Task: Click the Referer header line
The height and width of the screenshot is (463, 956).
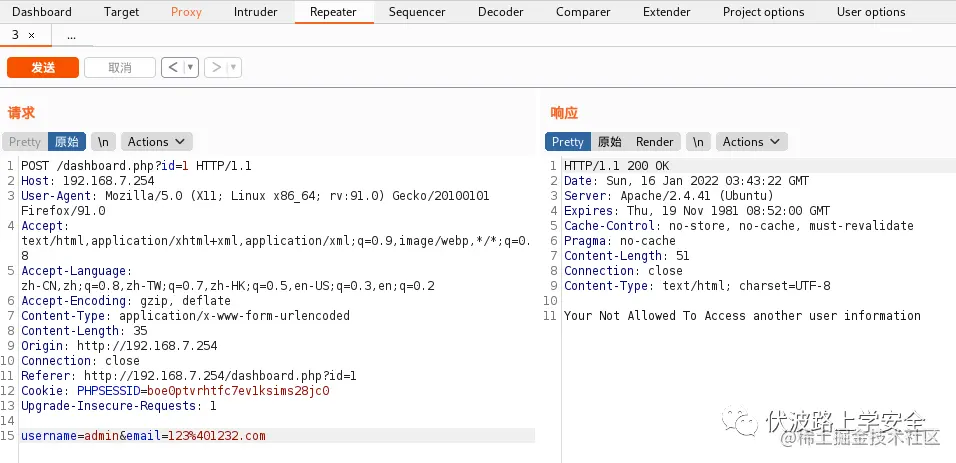Action: point(188,376)
